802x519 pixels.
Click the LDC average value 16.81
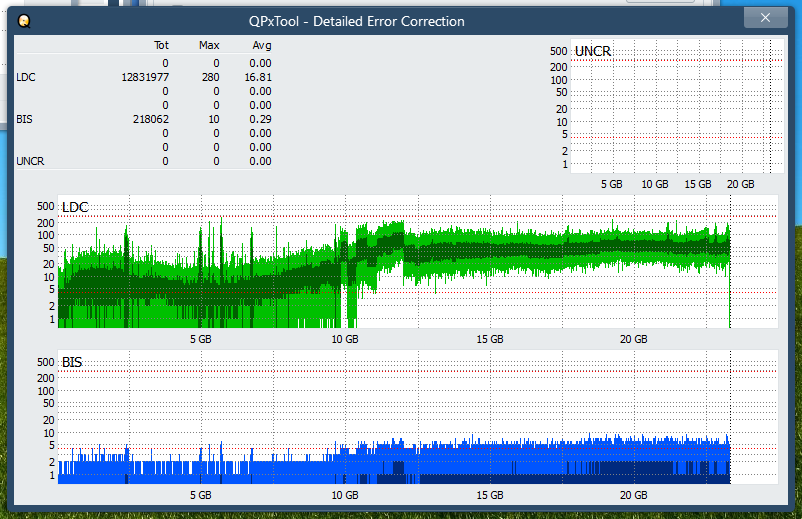click(x=259, y=77)
